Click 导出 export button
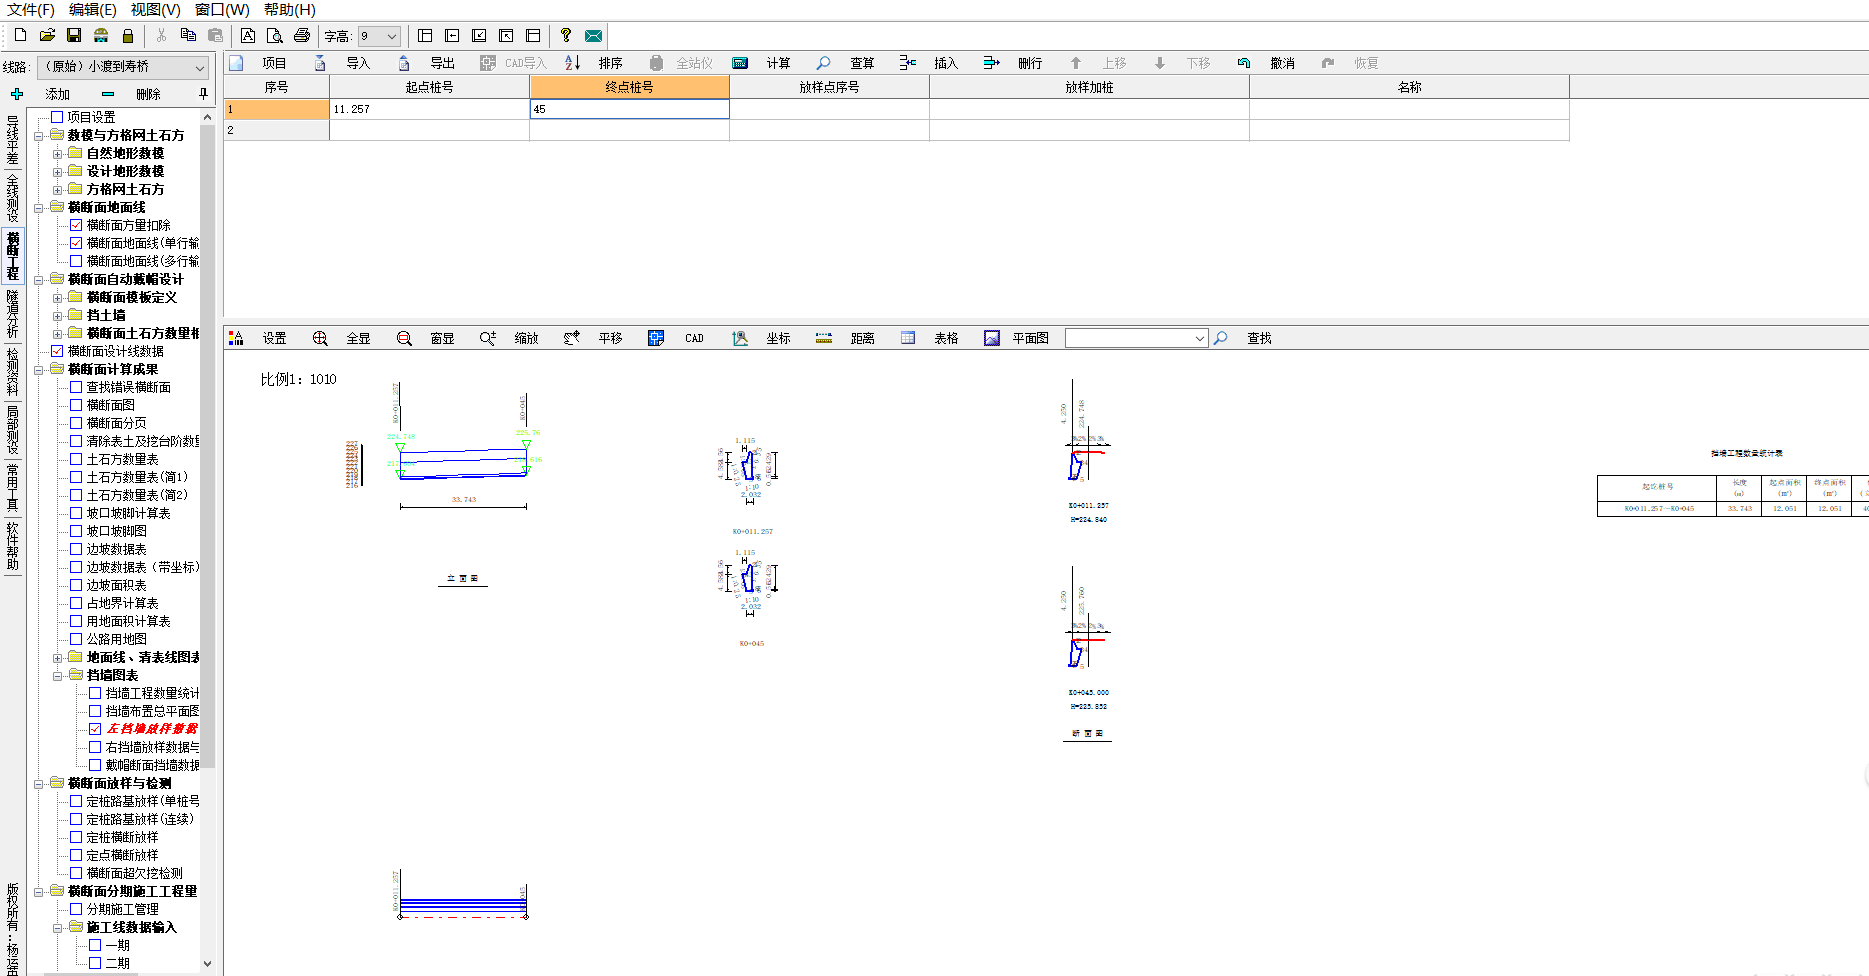Screen dimensions: 1869x976 [427, 62]
